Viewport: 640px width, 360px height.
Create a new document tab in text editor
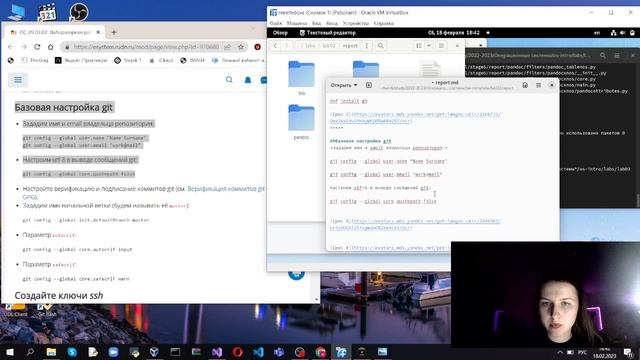pos(369,85)
